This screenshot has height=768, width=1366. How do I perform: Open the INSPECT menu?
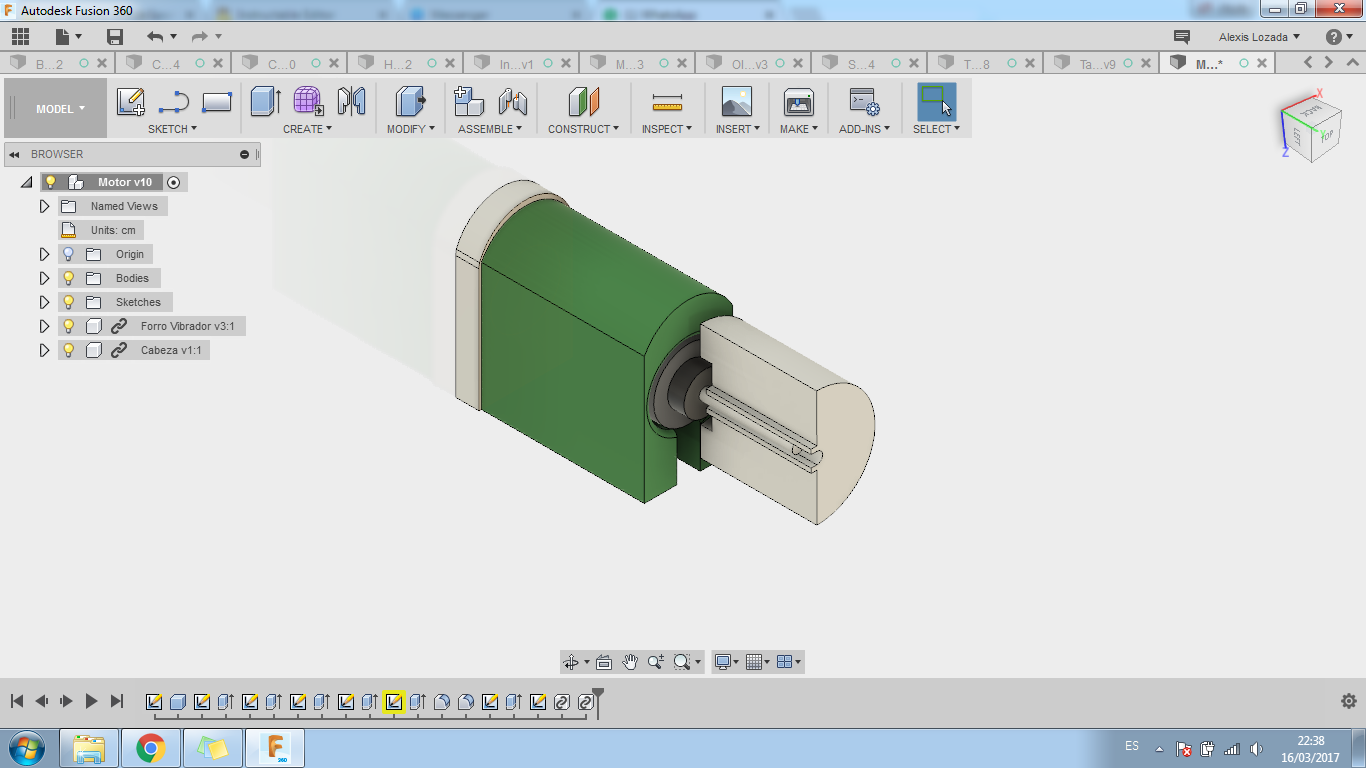(667, 129)
